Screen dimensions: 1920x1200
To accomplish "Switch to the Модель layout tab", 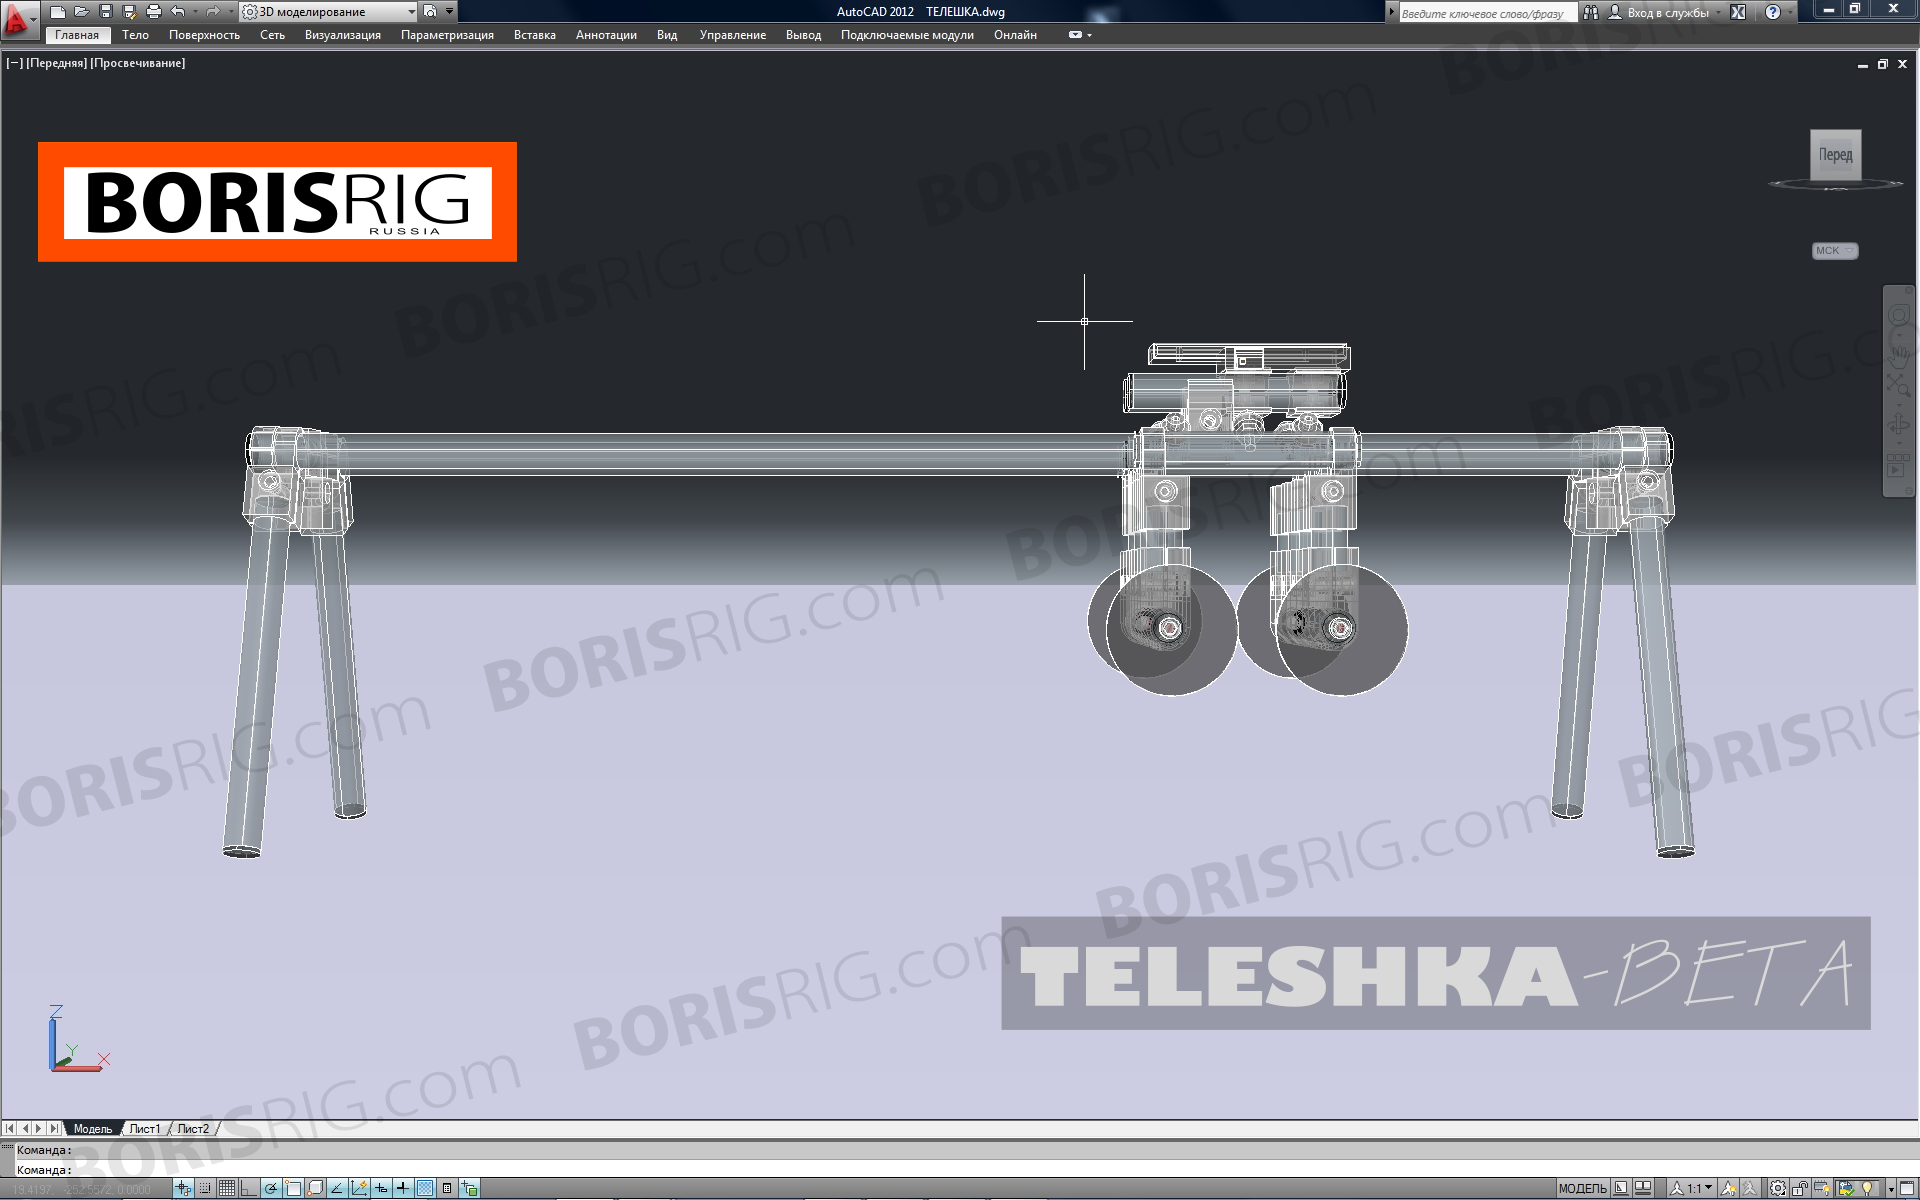I will coord(93,1129).
